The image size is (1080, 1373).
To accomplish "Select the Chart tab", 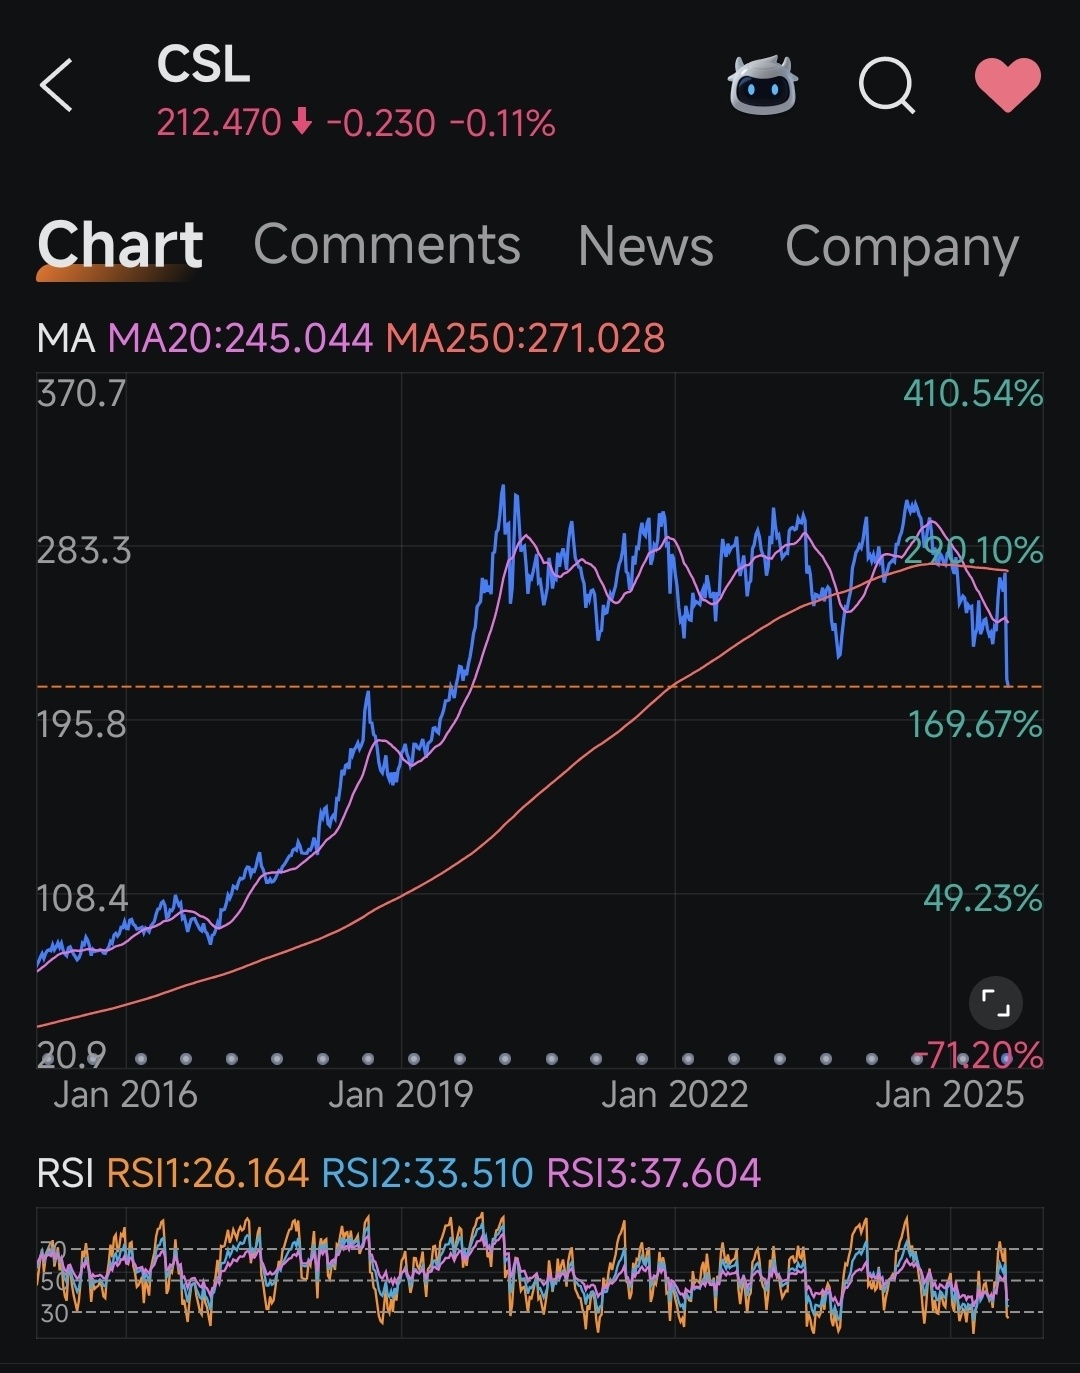I will 120,246.
